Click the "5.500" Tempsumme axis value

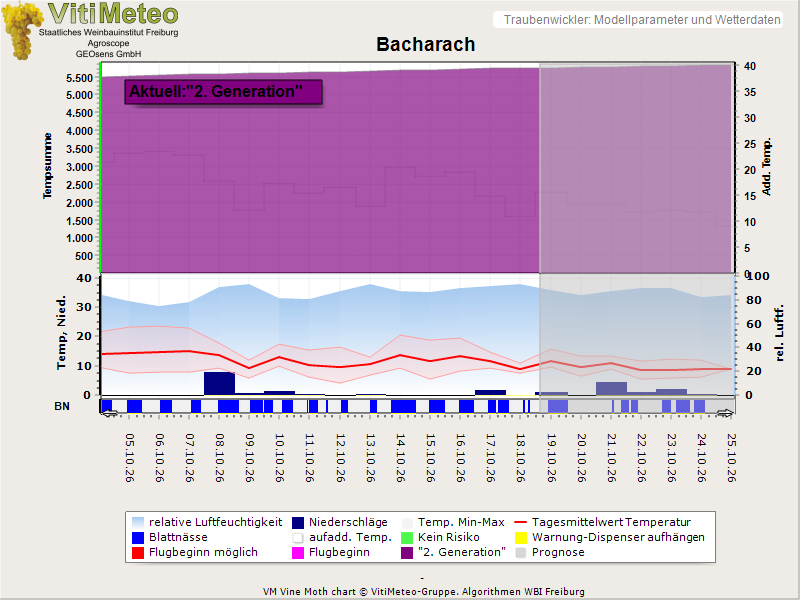pos(80,78)
